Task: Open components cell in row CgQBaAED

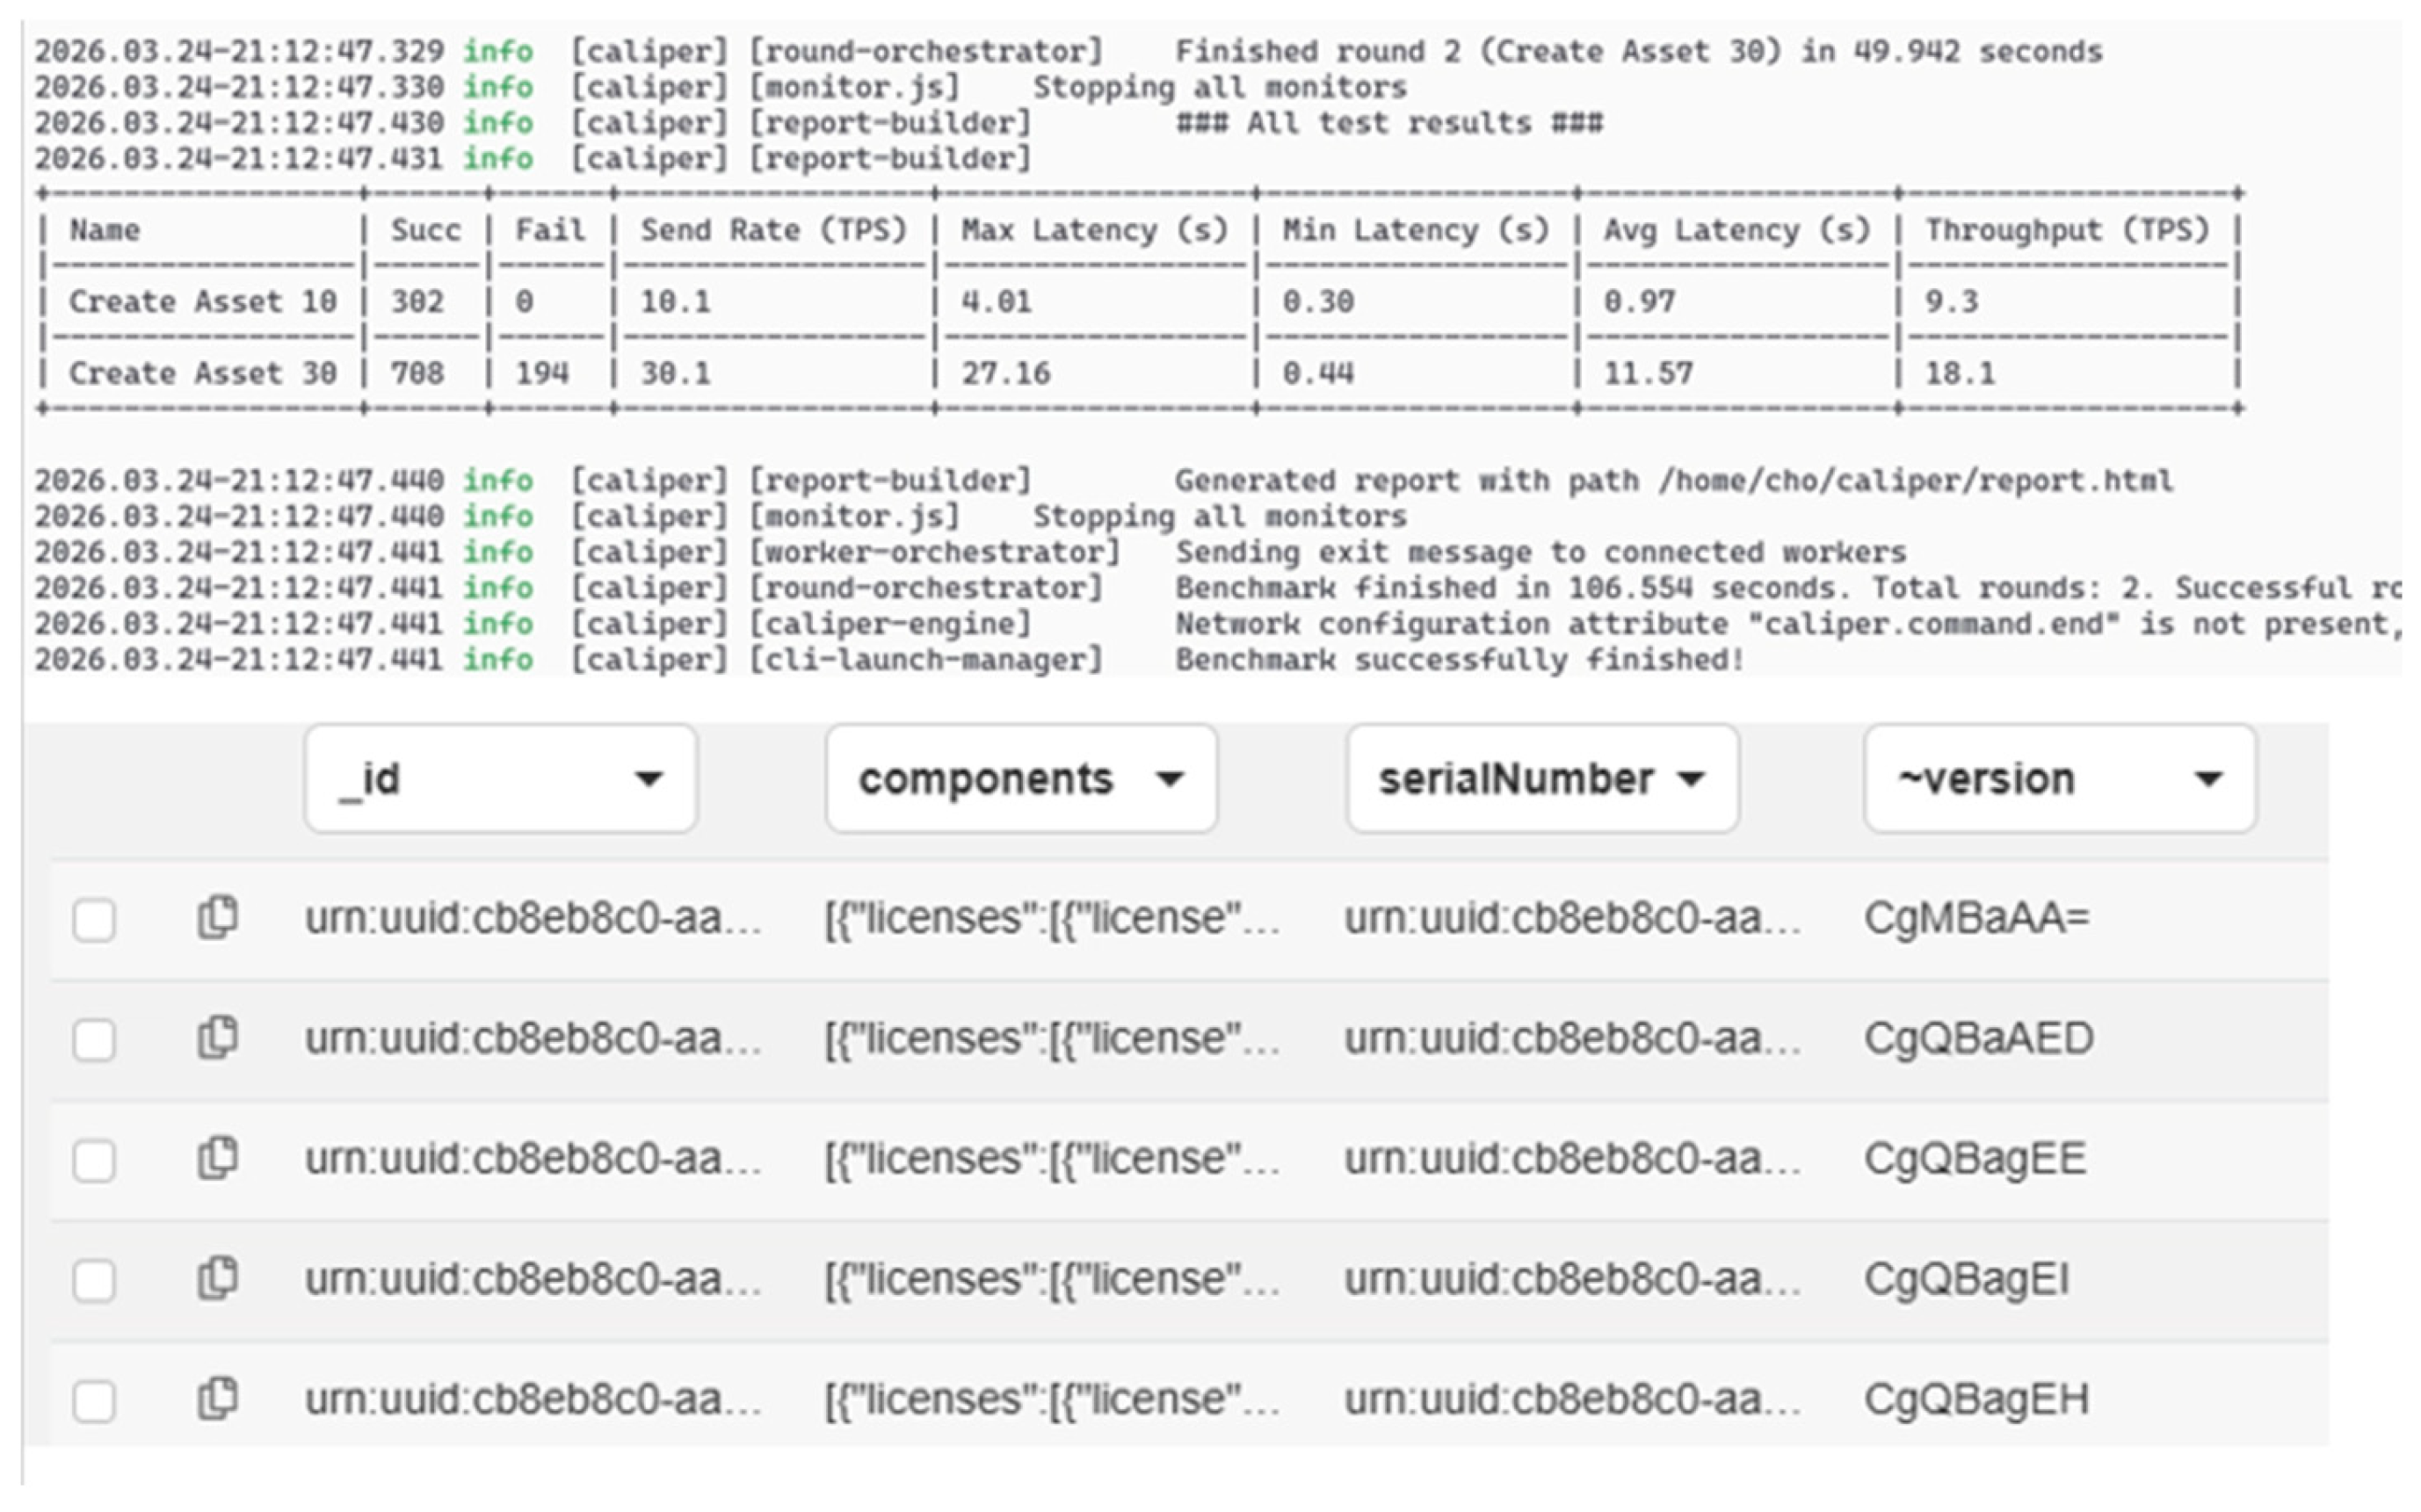Action: click(x=1052, y=1038)
